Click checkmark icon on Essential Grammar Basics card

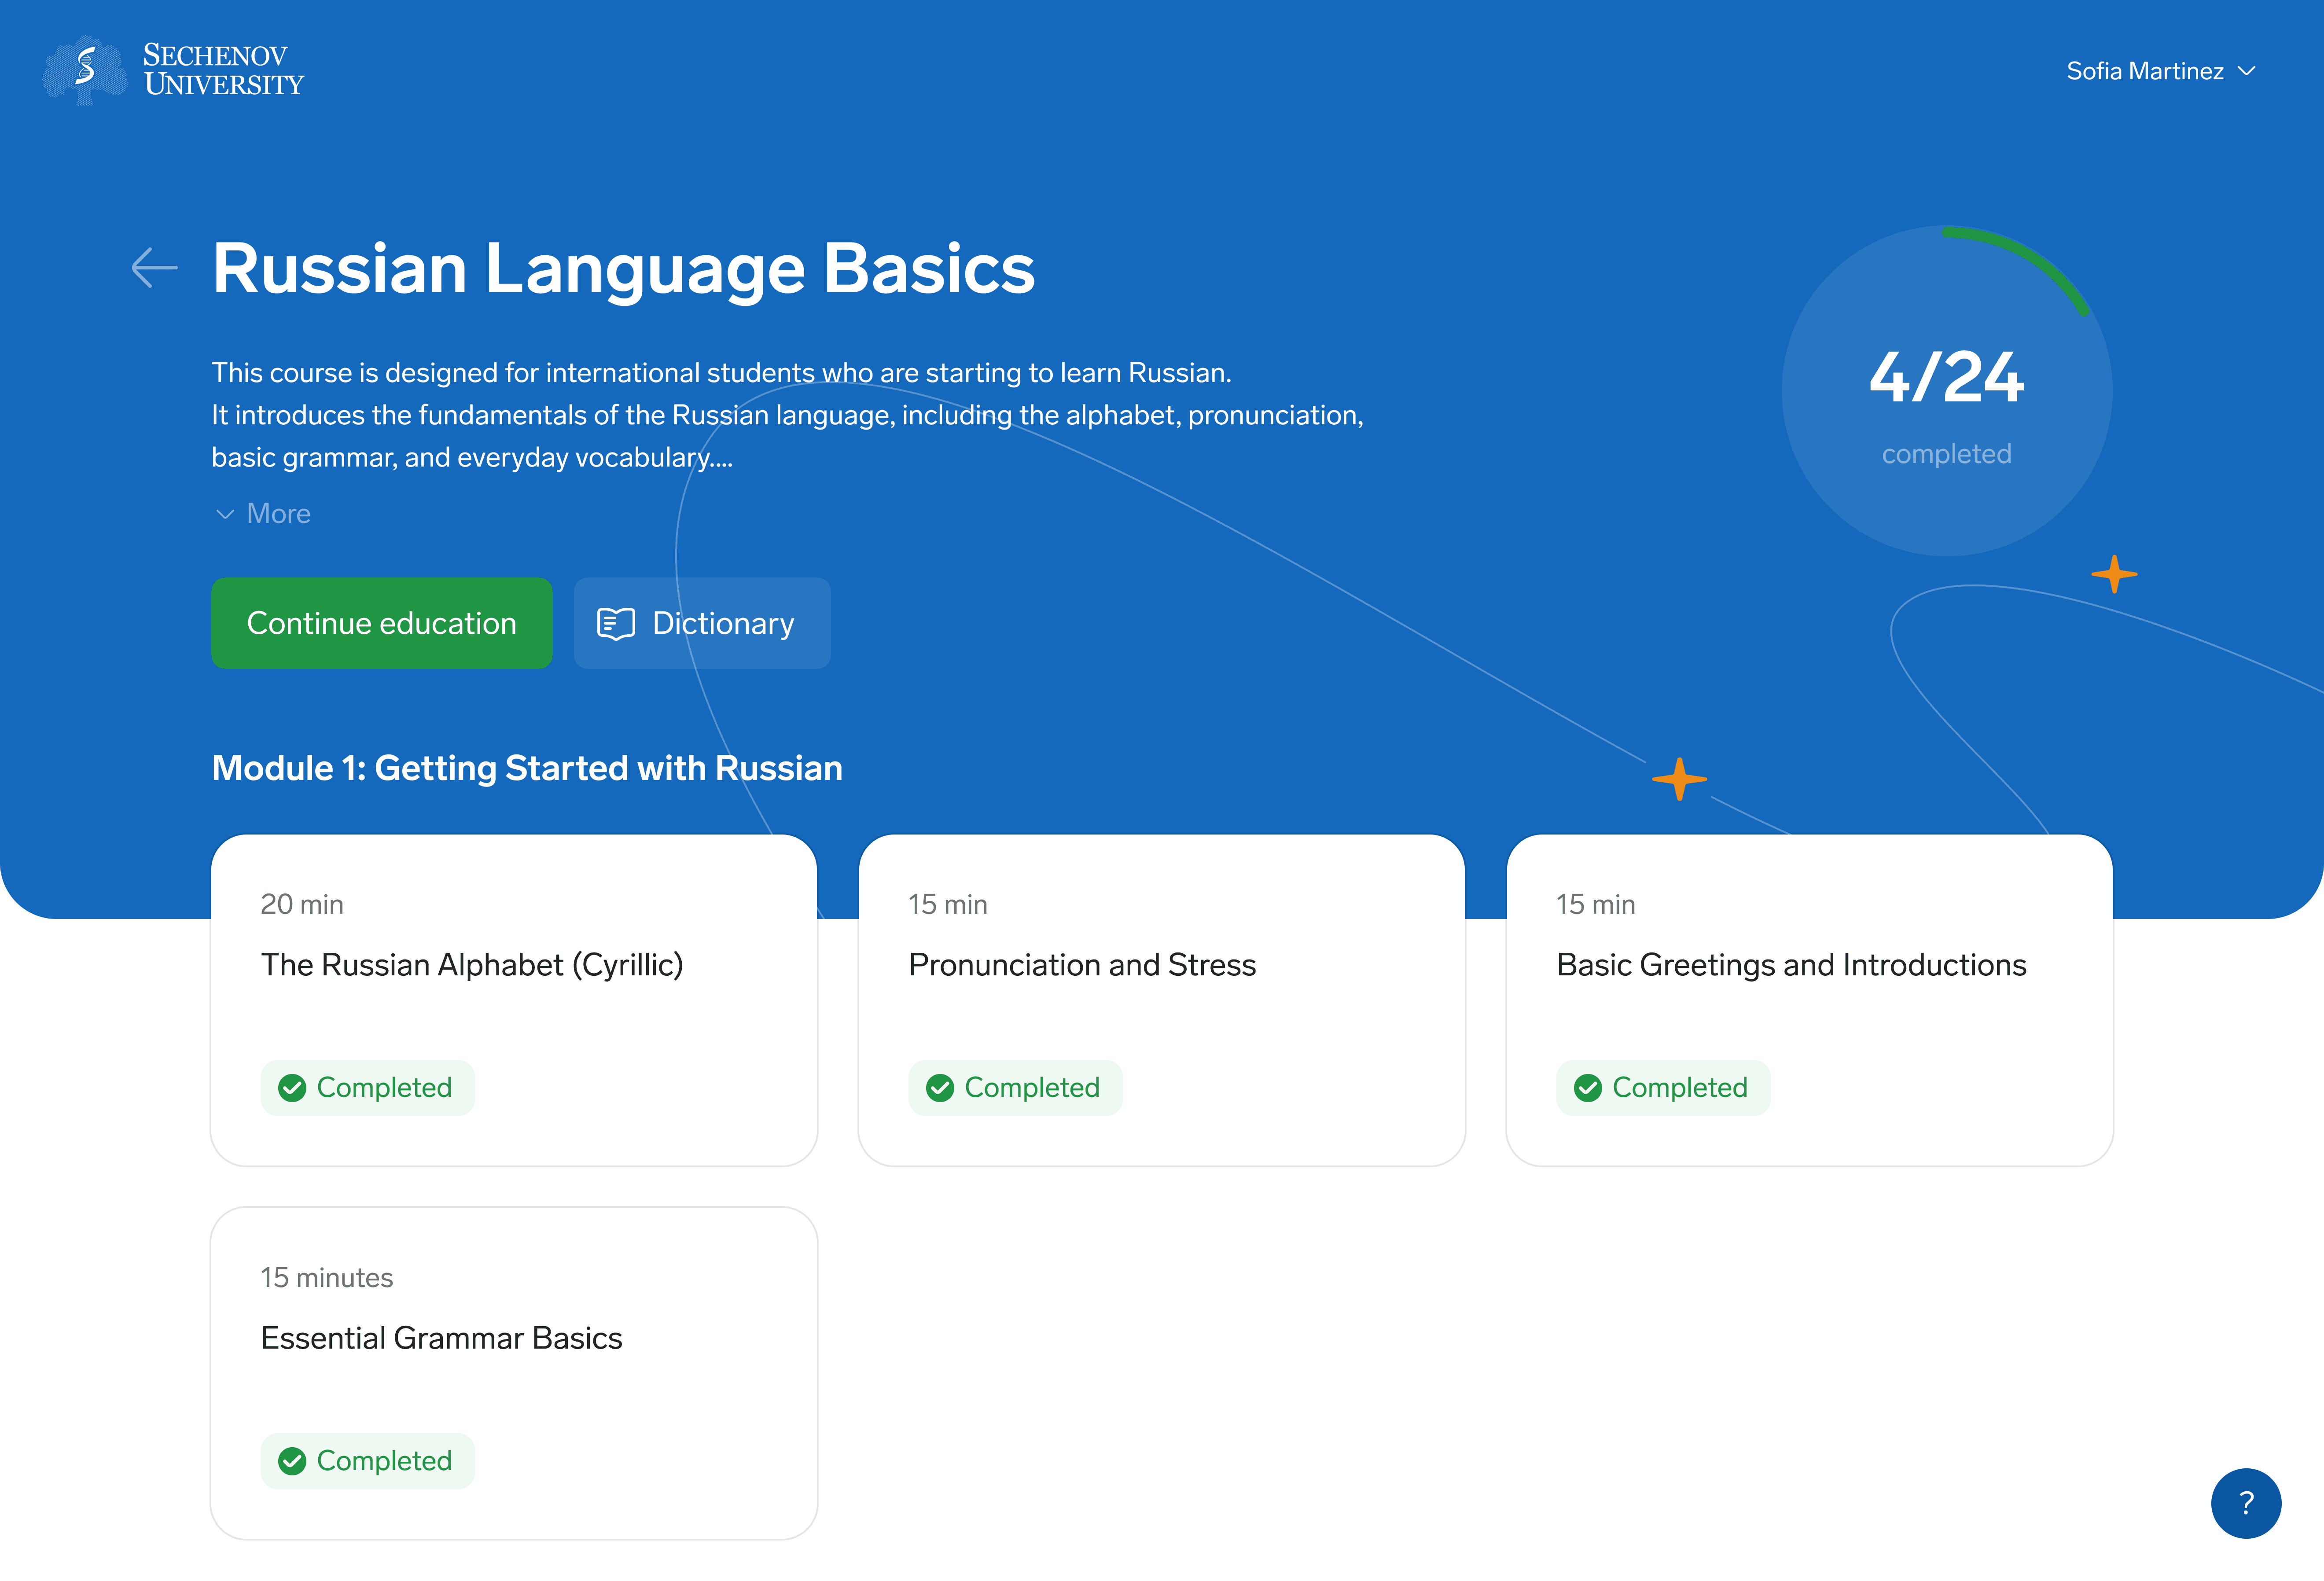292,1461
